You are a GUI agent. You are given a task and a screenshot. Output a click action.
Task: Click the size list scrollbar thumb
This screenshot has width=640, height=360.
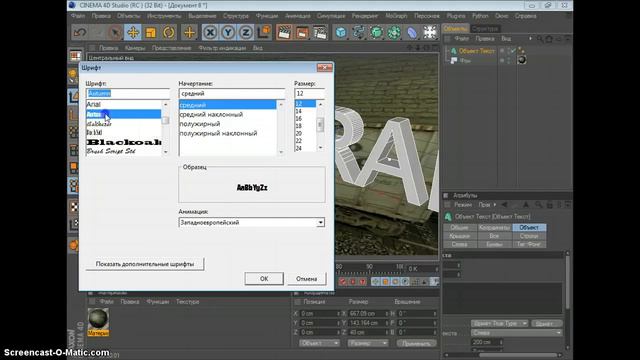click(320, 124)
